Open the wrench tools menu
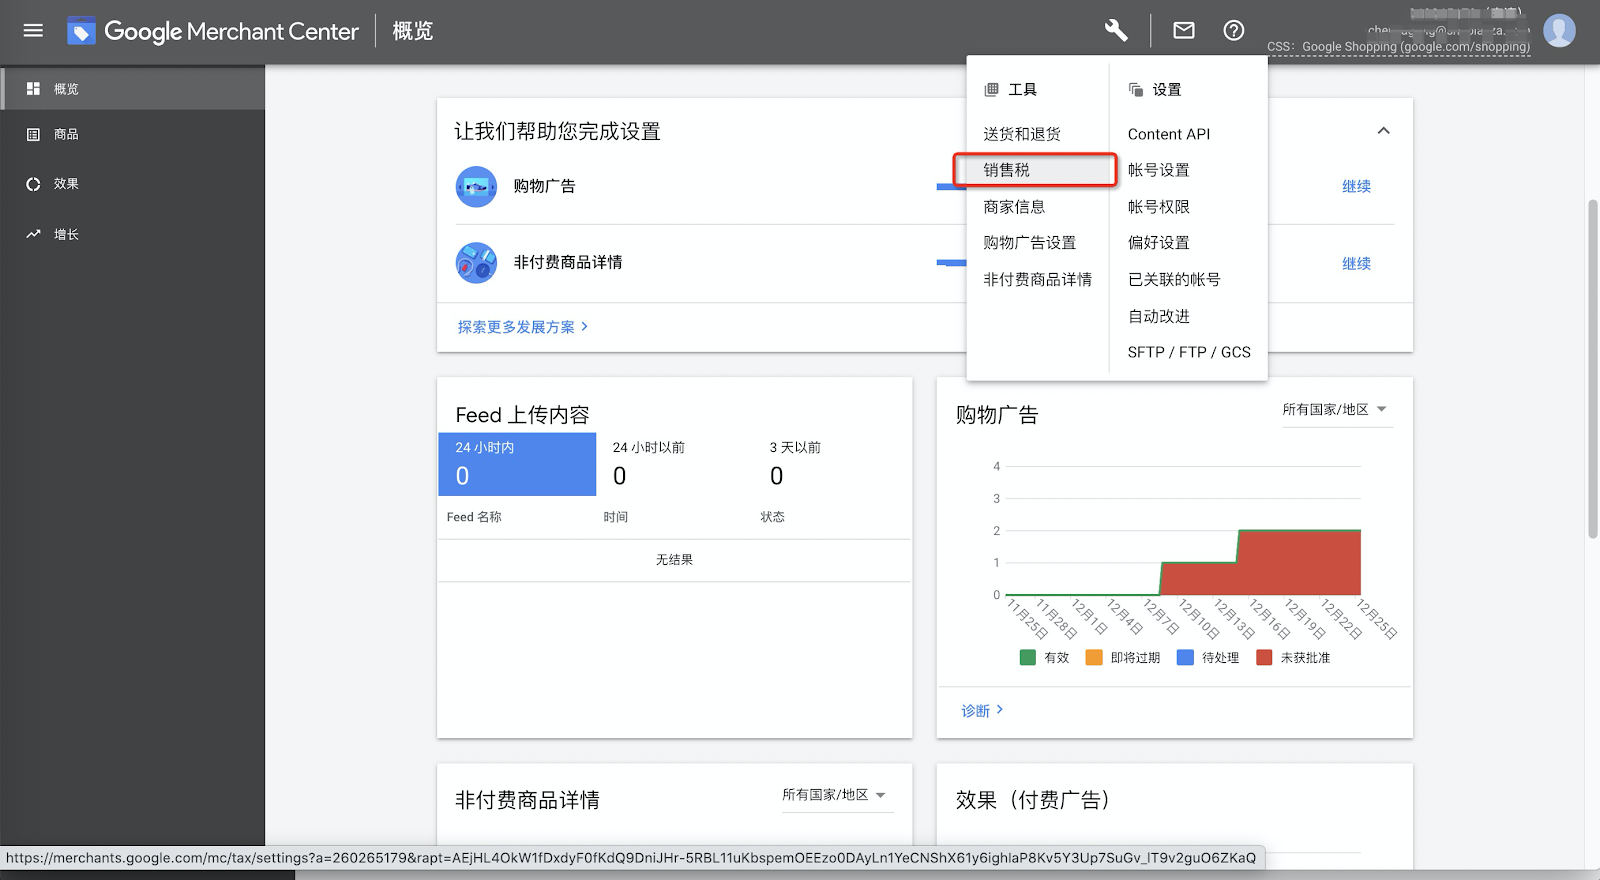Viewport: 1600px width, 880px height. (1116, 30)
